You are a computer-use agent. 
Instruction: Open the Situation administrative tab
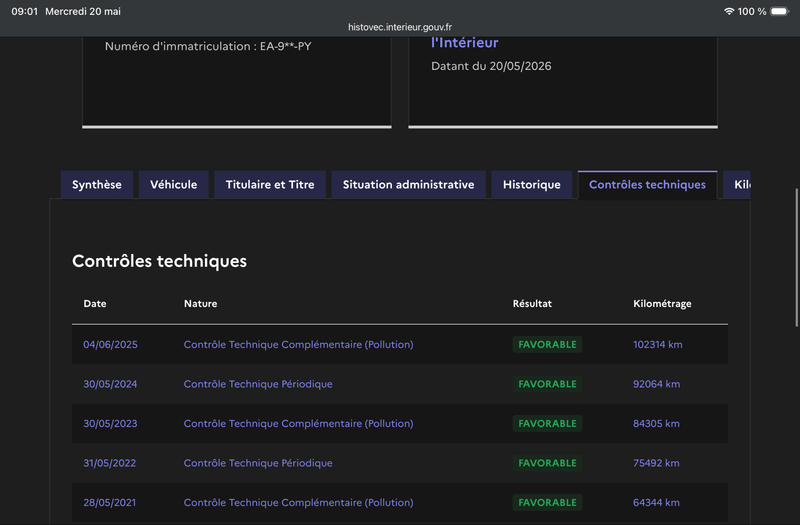coord(409,185)
